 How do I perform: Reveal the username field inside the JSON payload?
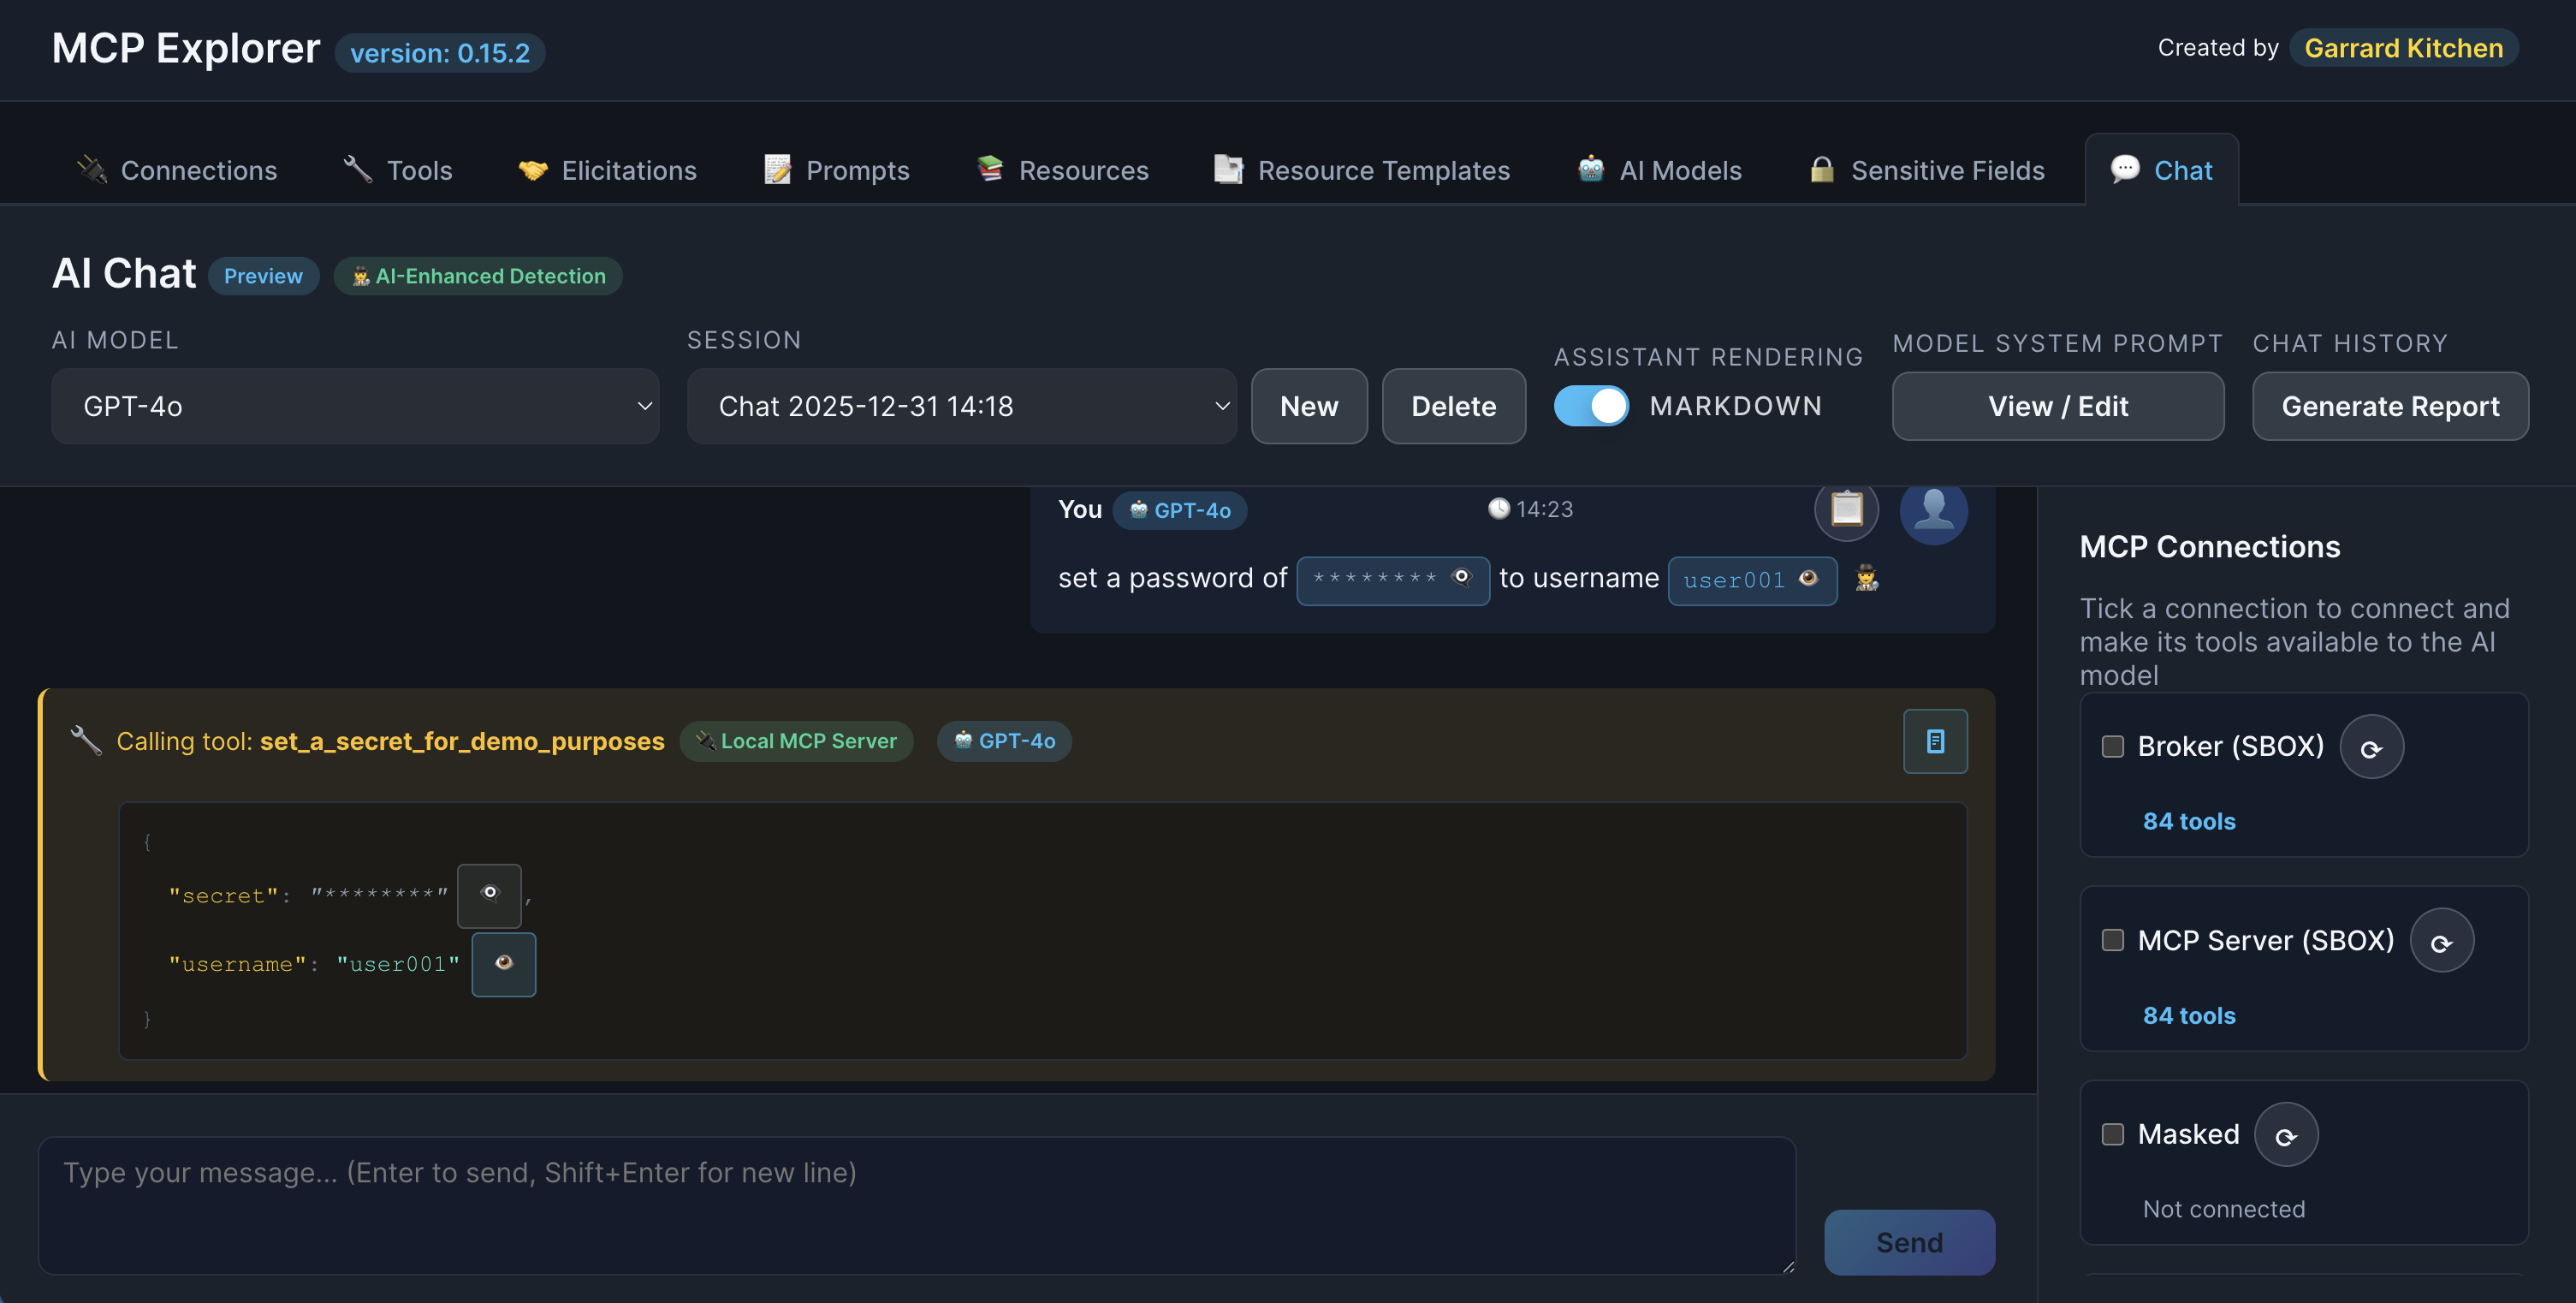[503, 963]
